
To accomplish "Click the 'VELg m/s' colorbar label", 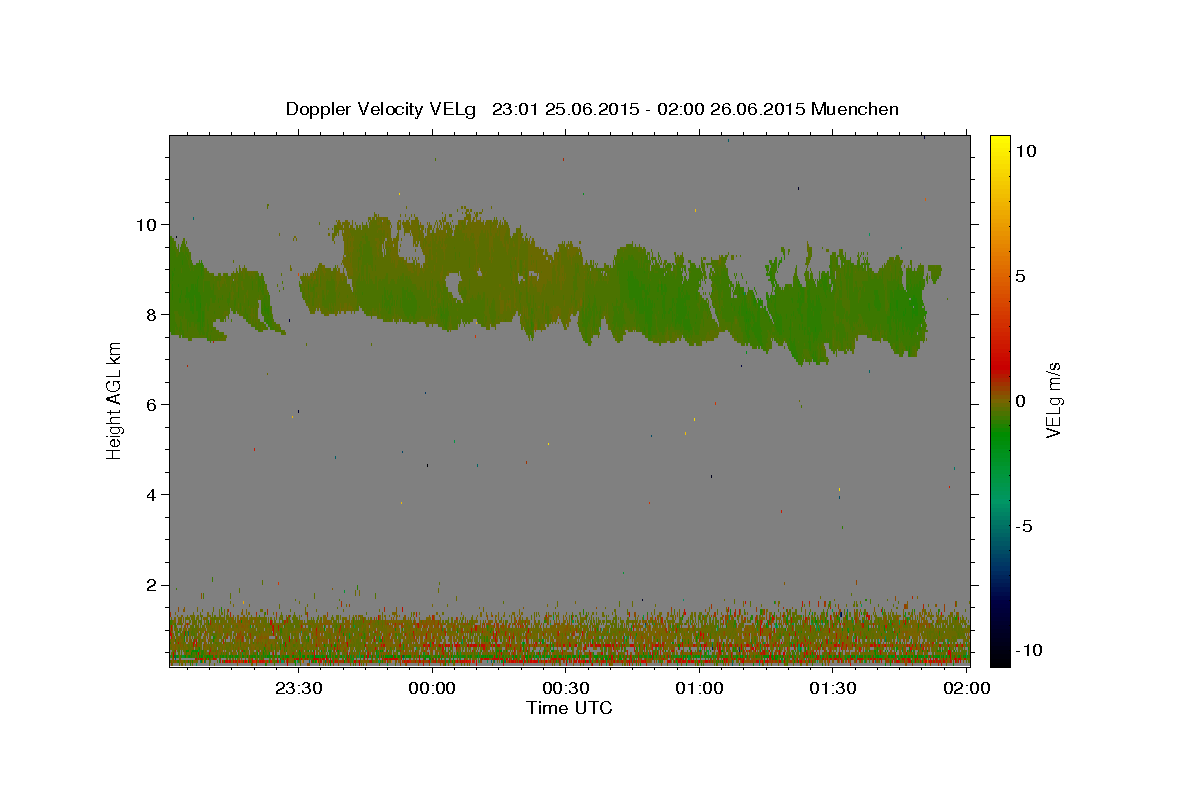I will (x=1053, y=400).
